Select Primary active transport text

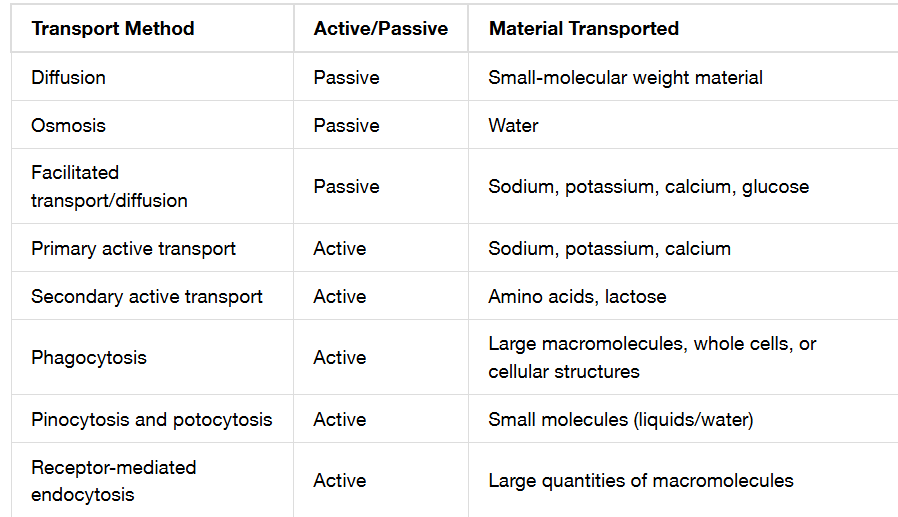click(133, 248)
